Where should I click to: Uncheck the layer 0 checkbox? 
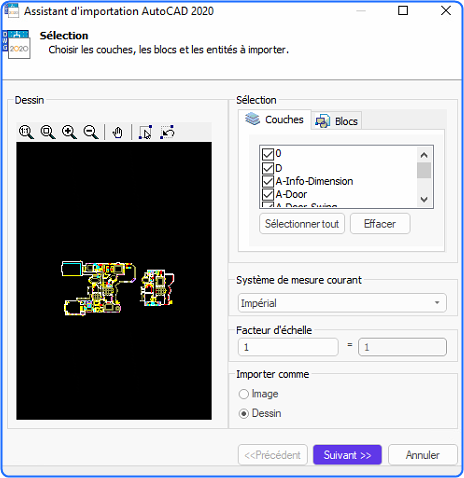click(268, 154)
